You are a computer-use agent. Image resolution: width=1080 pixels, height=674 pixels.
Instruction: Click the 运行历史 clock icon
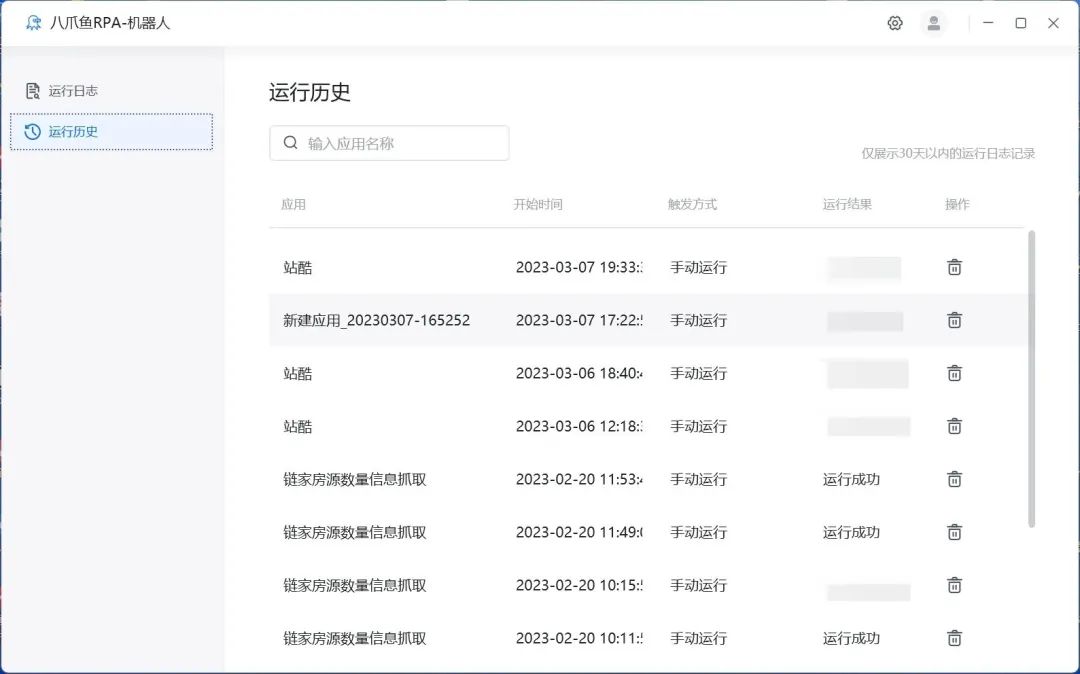point(32,131)
